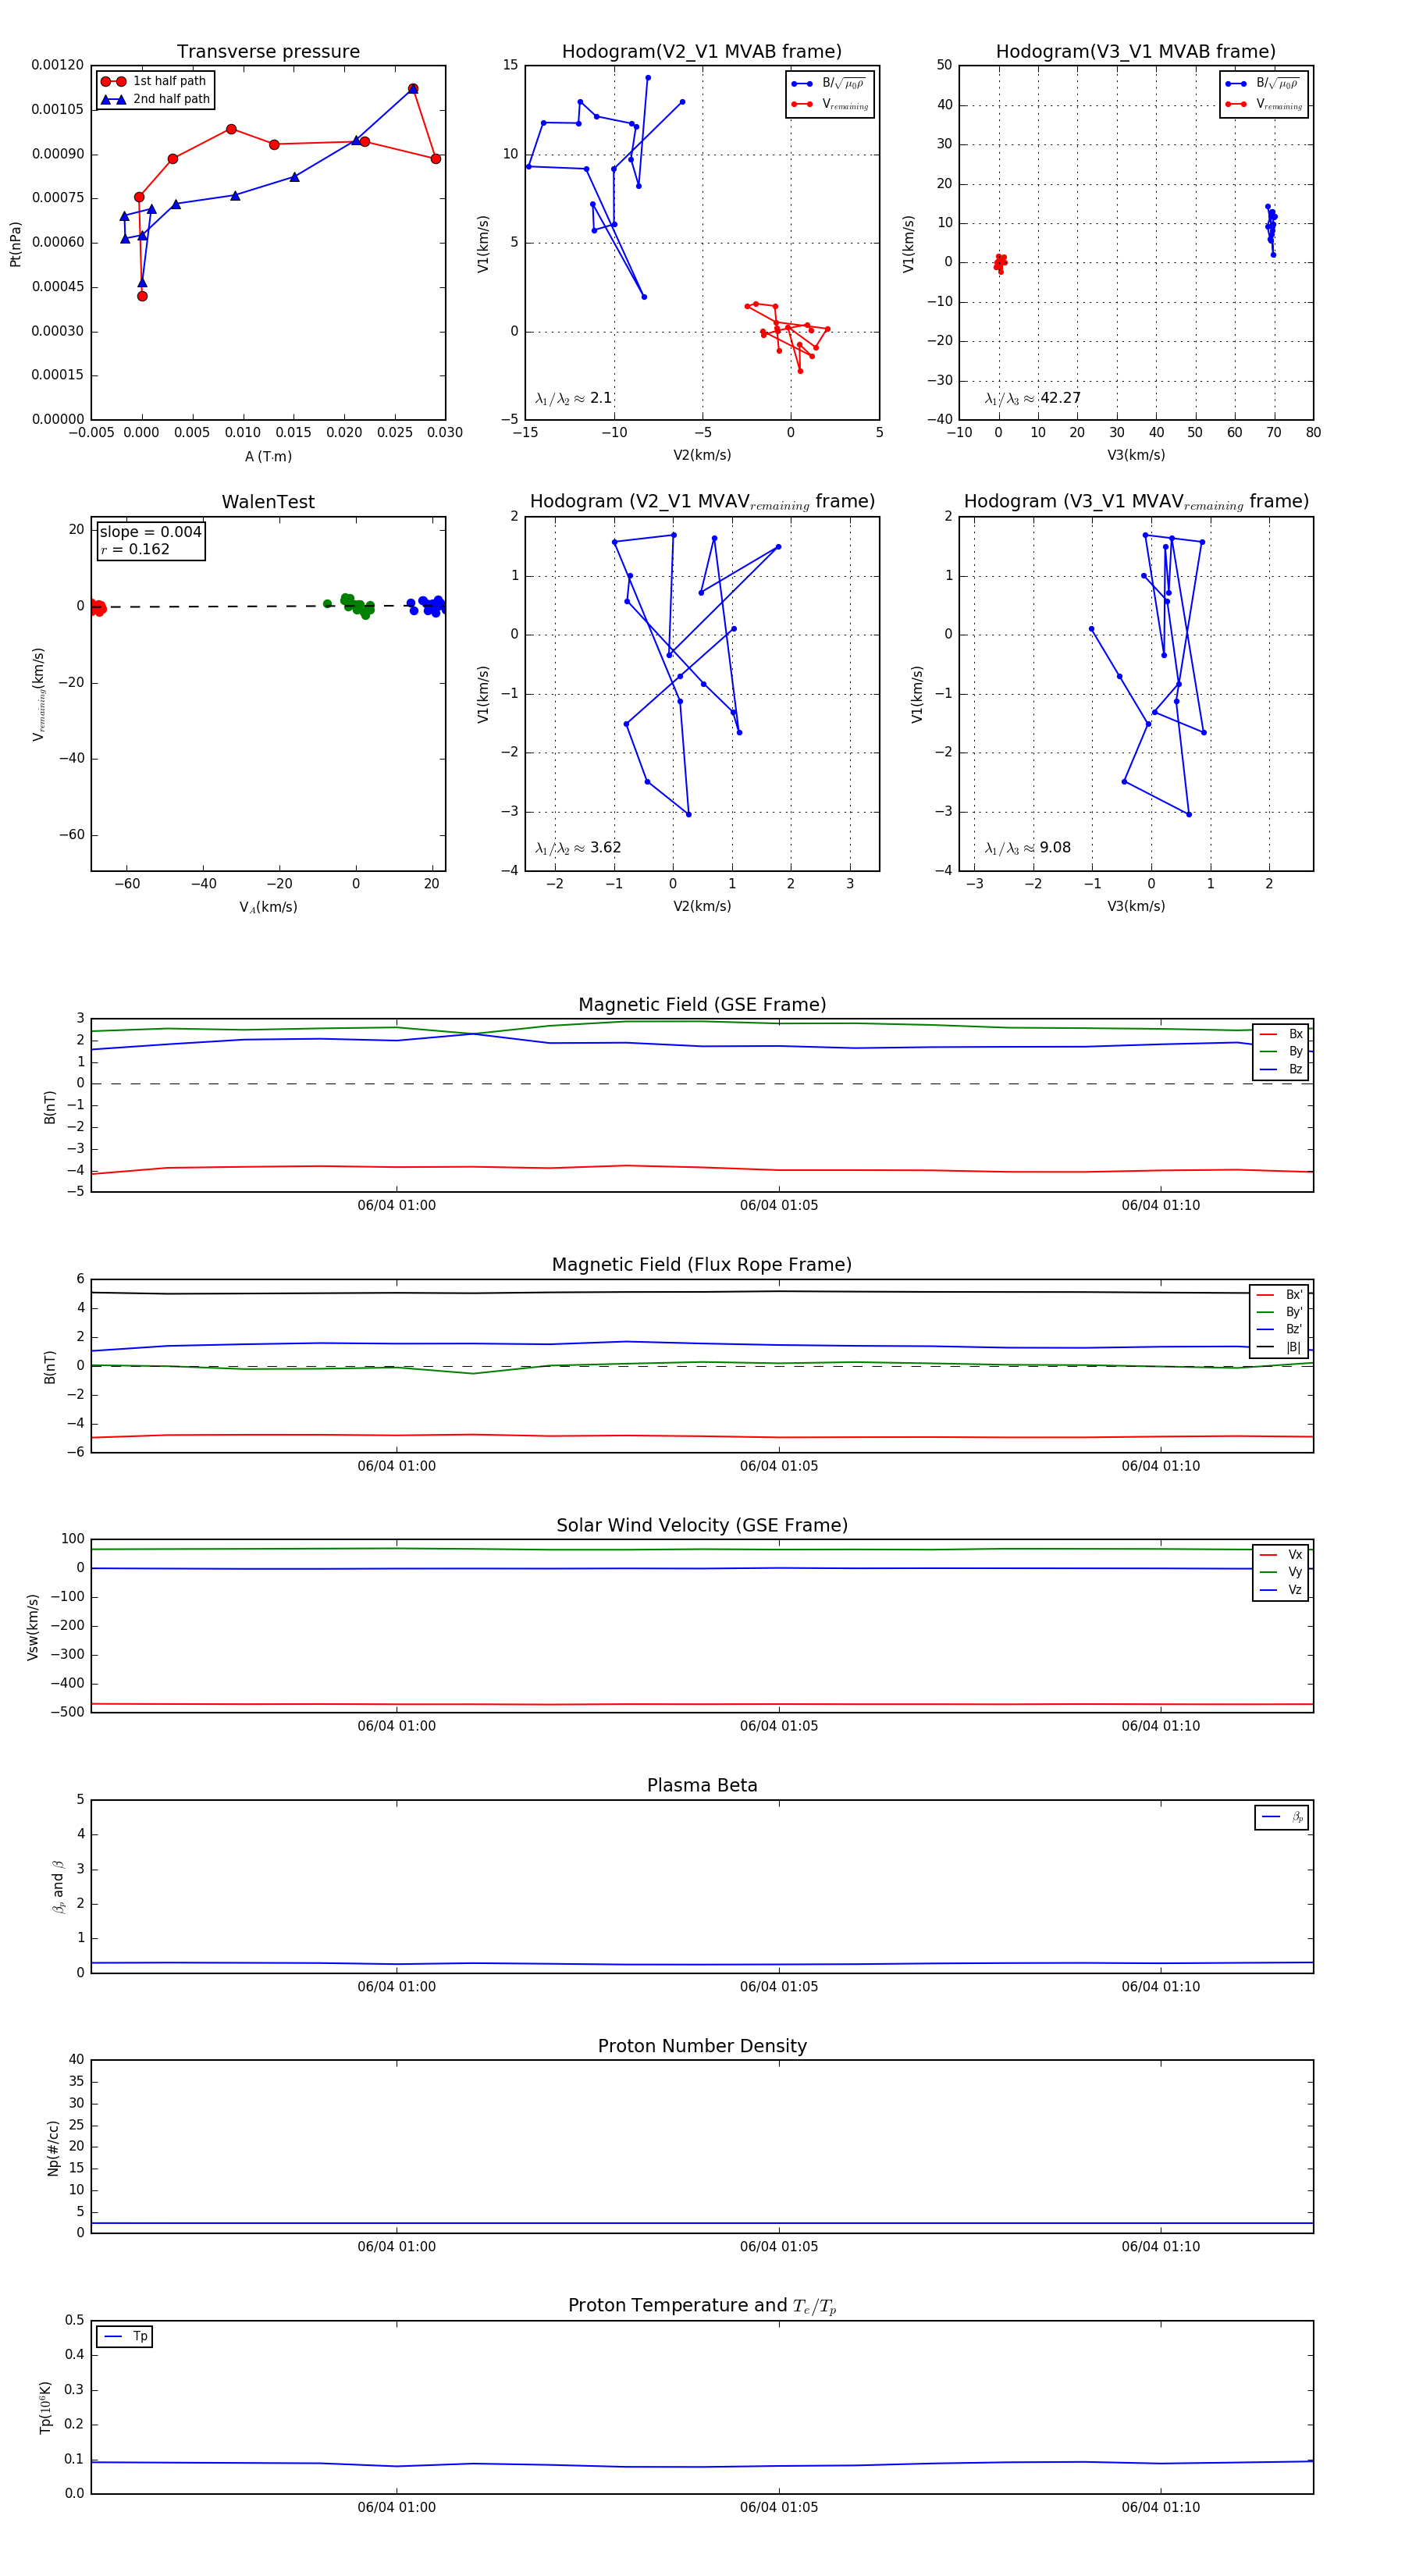The height and width of the screenshot is (2576, 1405).
Task: Click the red marker cluster in the V3_V1 MVAB hodogram
Action: click(1000, 263)
